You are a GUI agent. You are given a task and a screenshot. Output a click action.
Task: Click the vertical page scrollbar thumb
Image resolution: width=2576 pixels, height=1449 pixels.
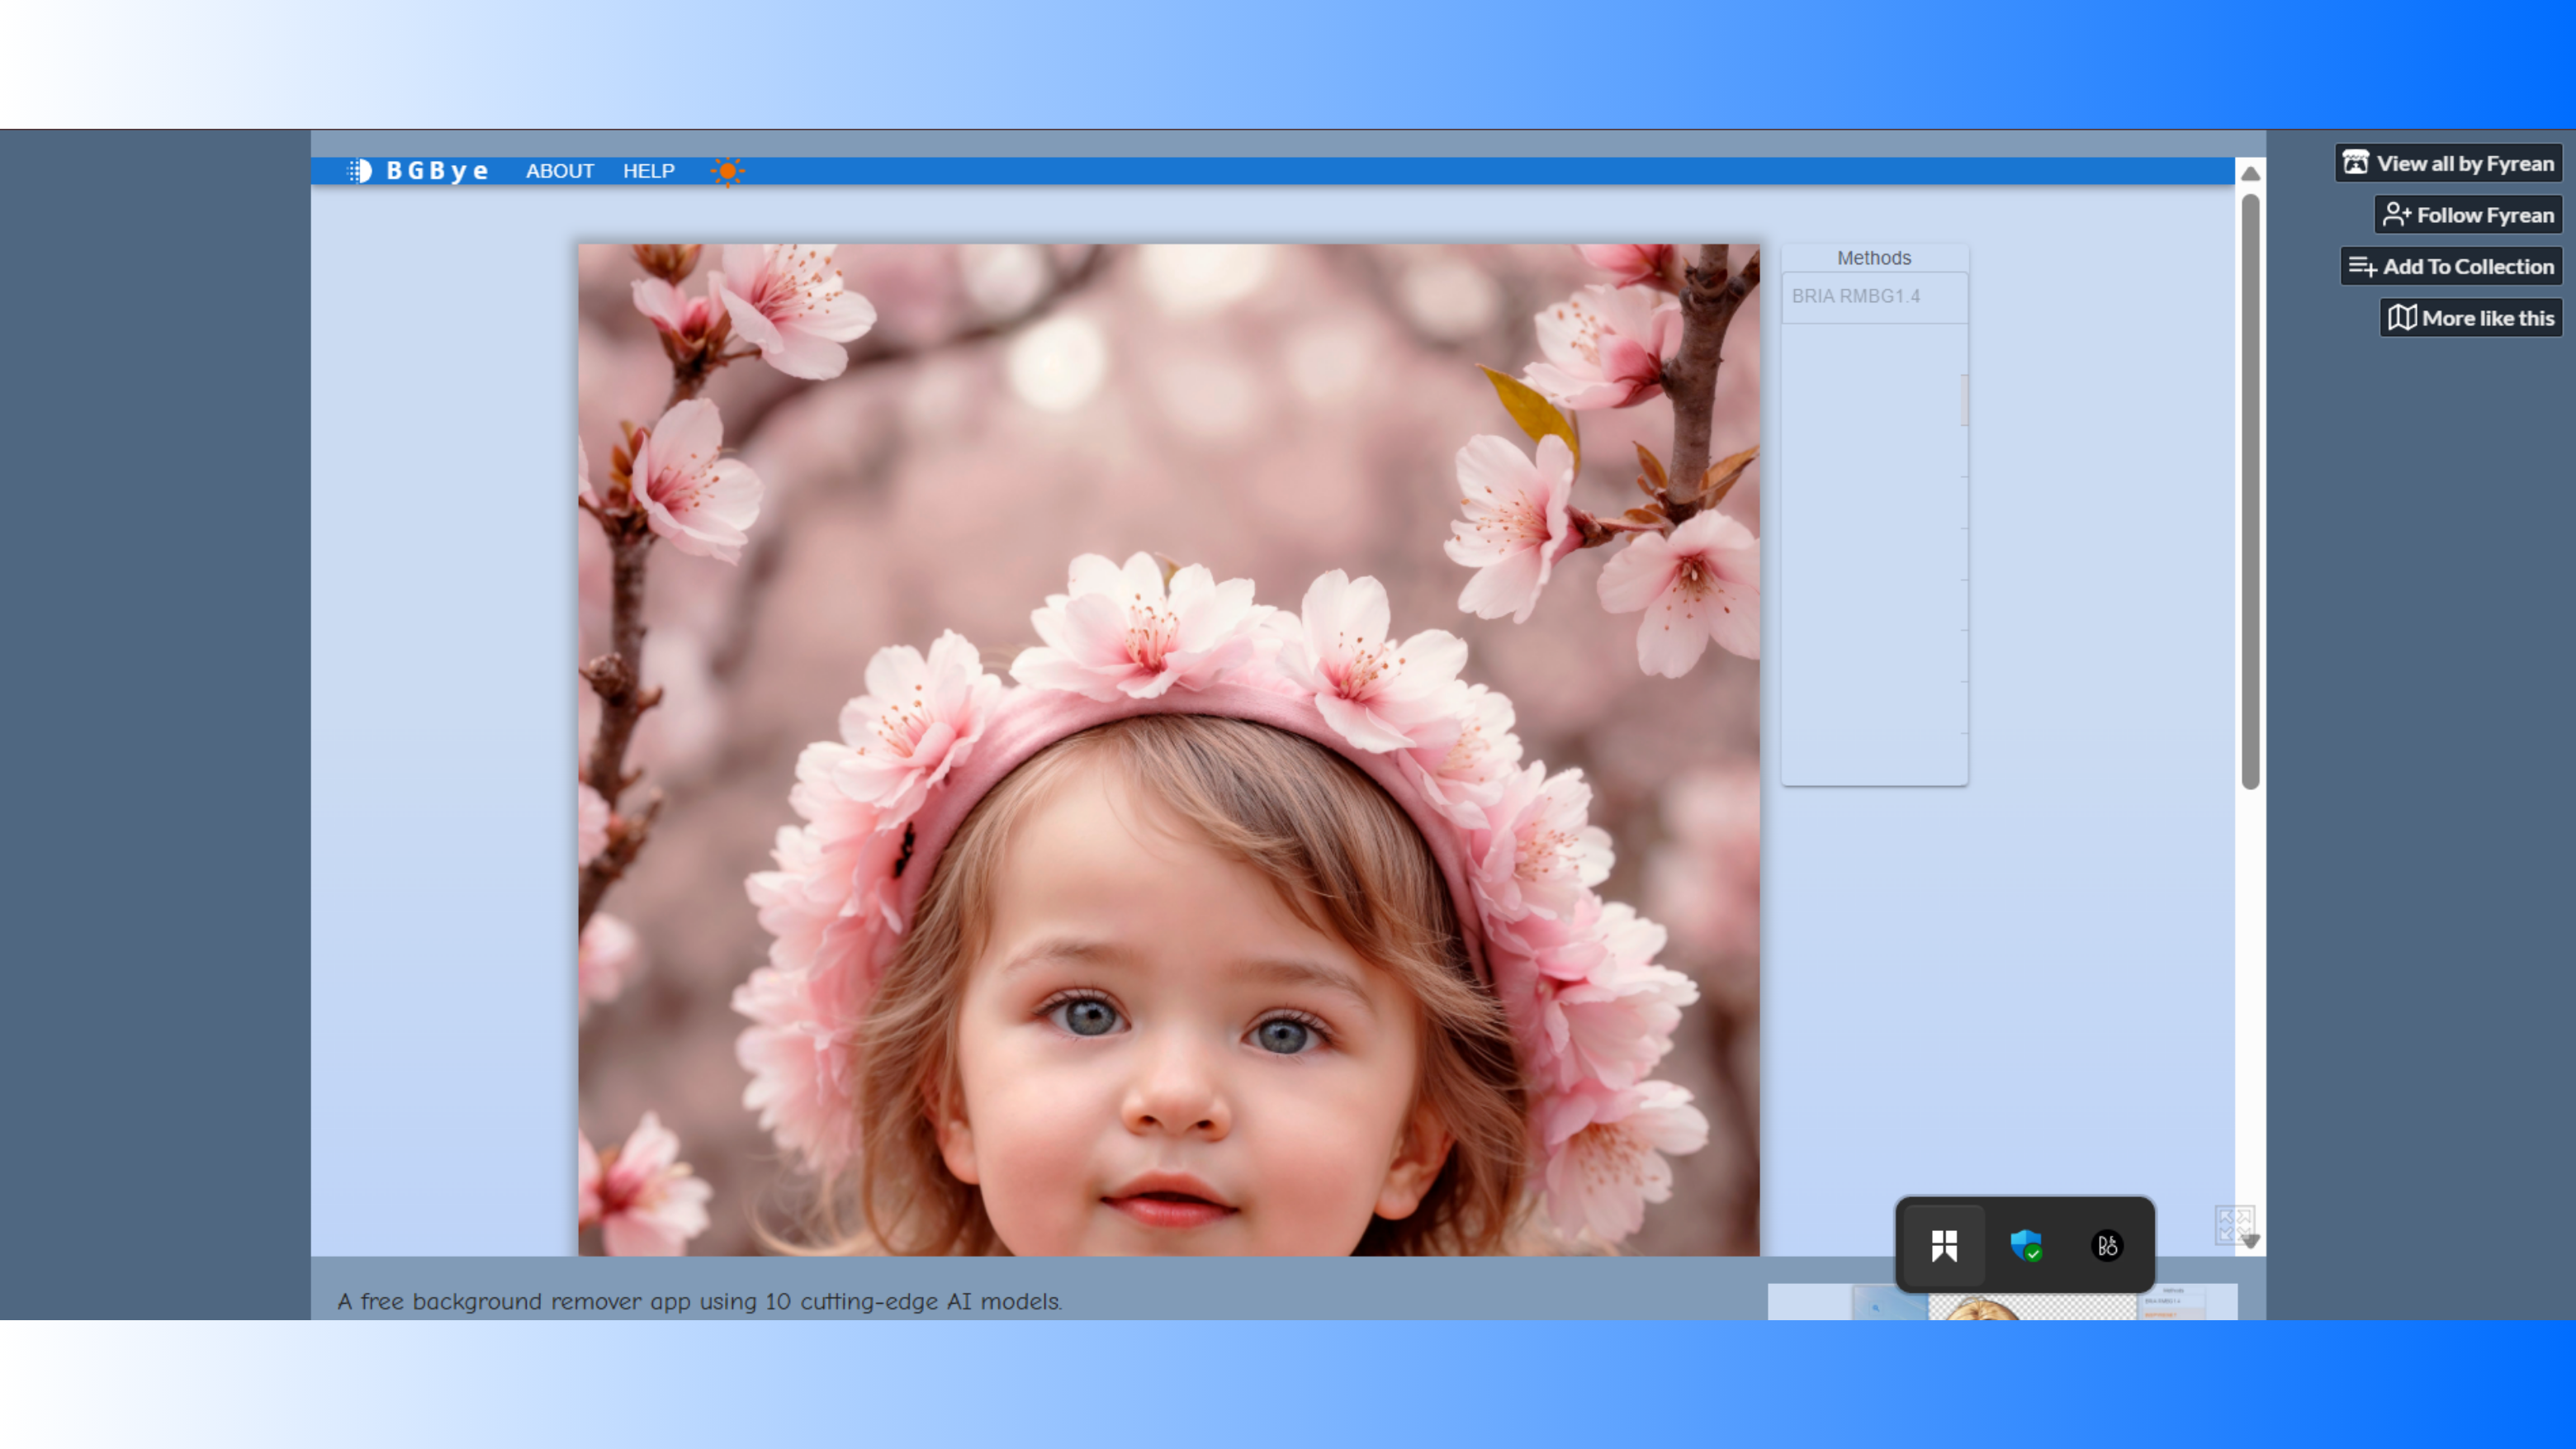[x=2250, y=490]
